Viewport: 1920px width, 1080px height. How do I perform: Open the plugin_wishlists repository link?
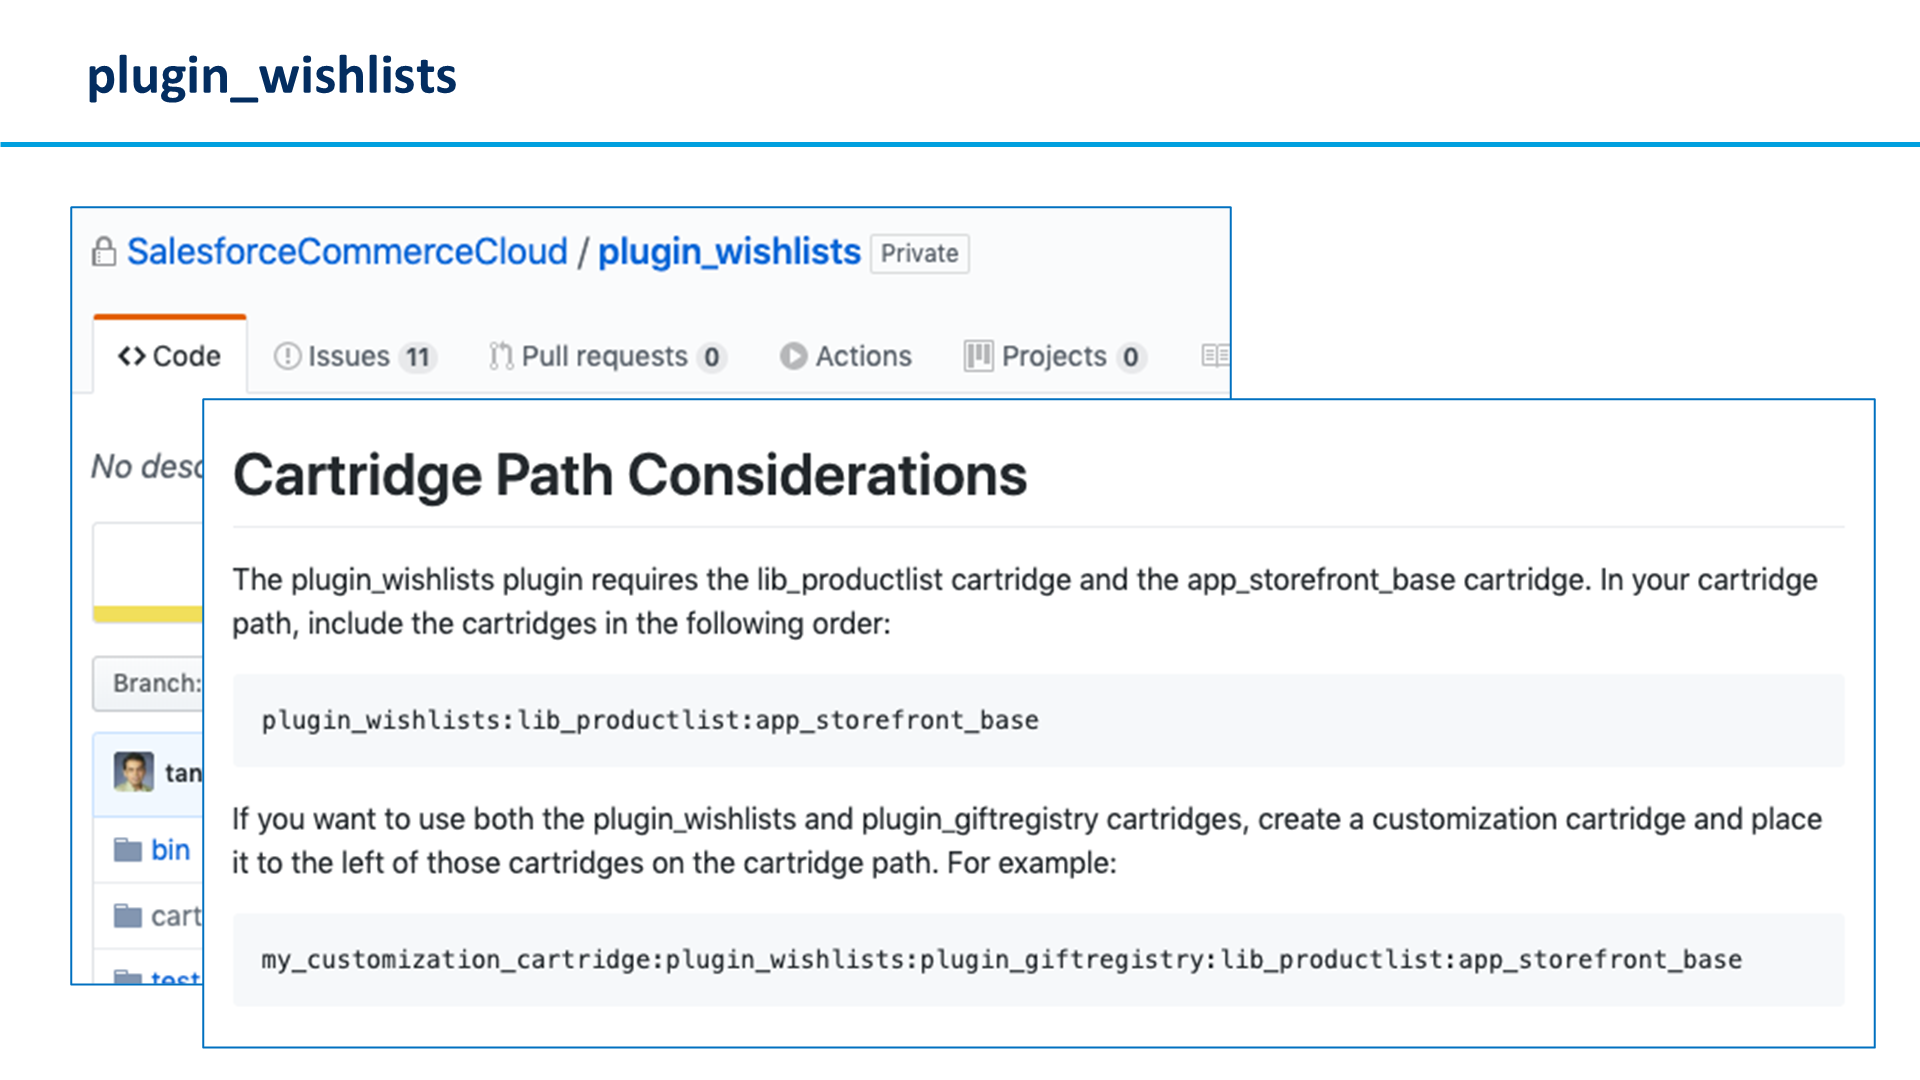[x=729, y=252]
